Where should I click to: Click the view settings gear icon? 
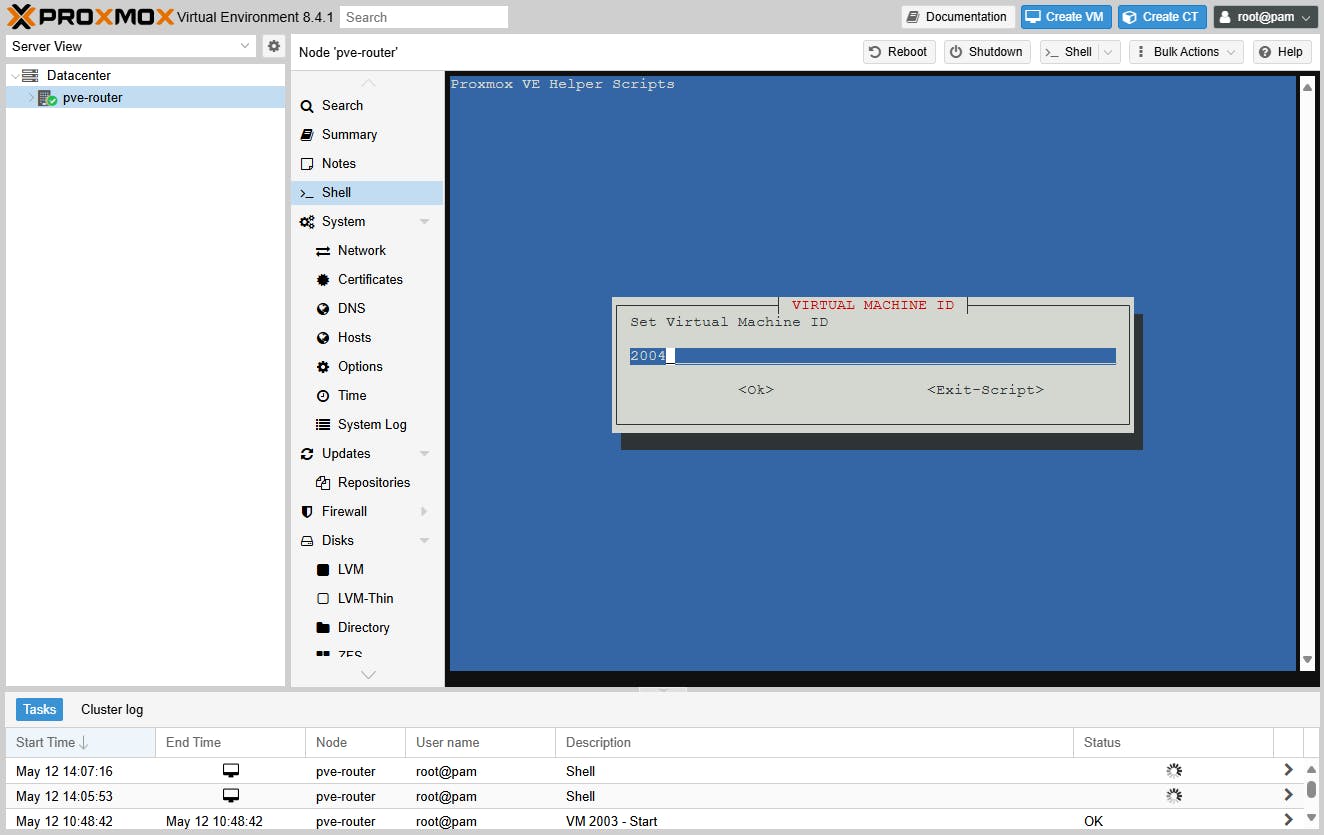(274, 45)
